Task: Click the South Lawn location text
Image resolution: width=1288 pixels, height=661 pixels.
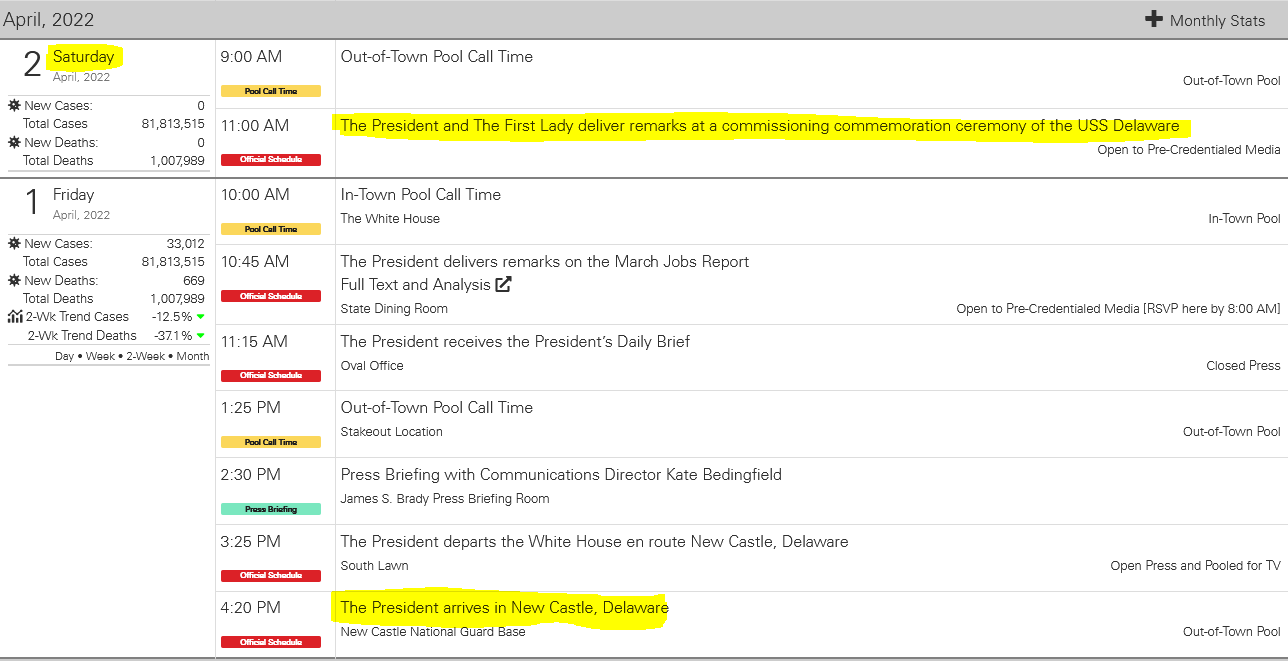Action: click(x=374, y=566)
